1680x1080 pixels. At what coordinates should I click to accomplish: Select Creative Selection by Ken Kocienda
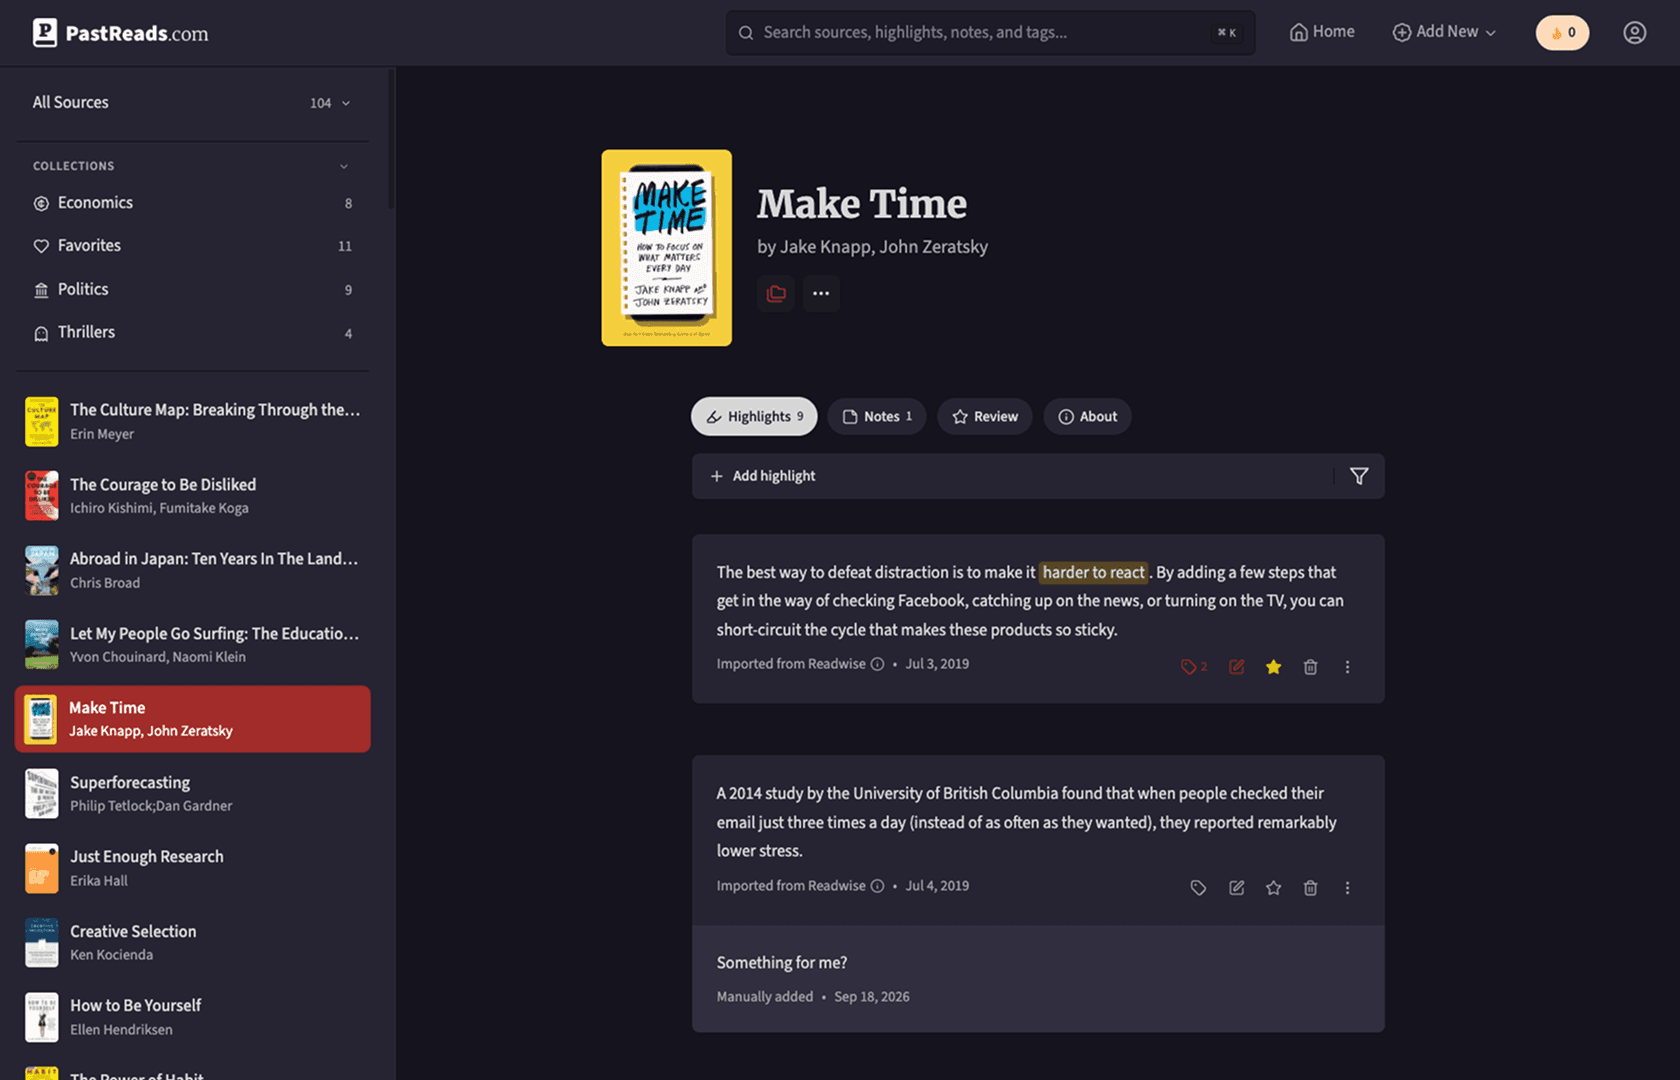pos(192,943)
